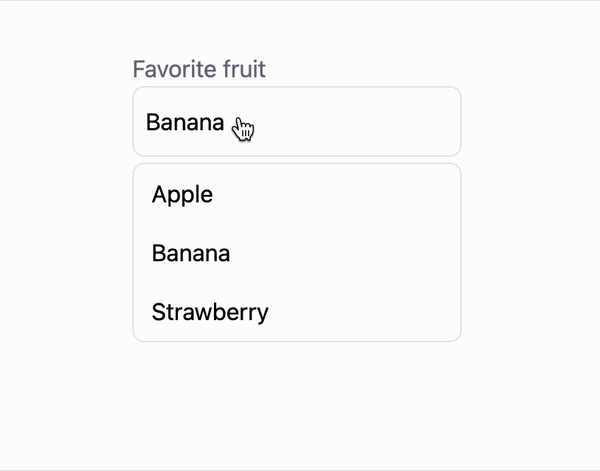
Task: Switch selection from Banana to Apple
Action: tap(297, 194)
